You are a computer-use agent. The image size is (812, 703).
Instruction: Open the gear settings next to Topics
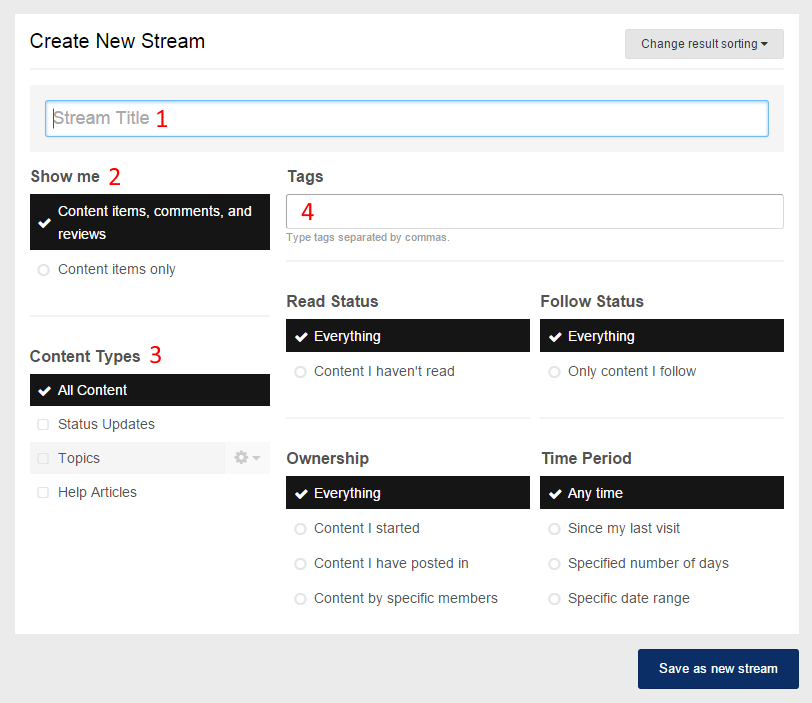point(246,458)
